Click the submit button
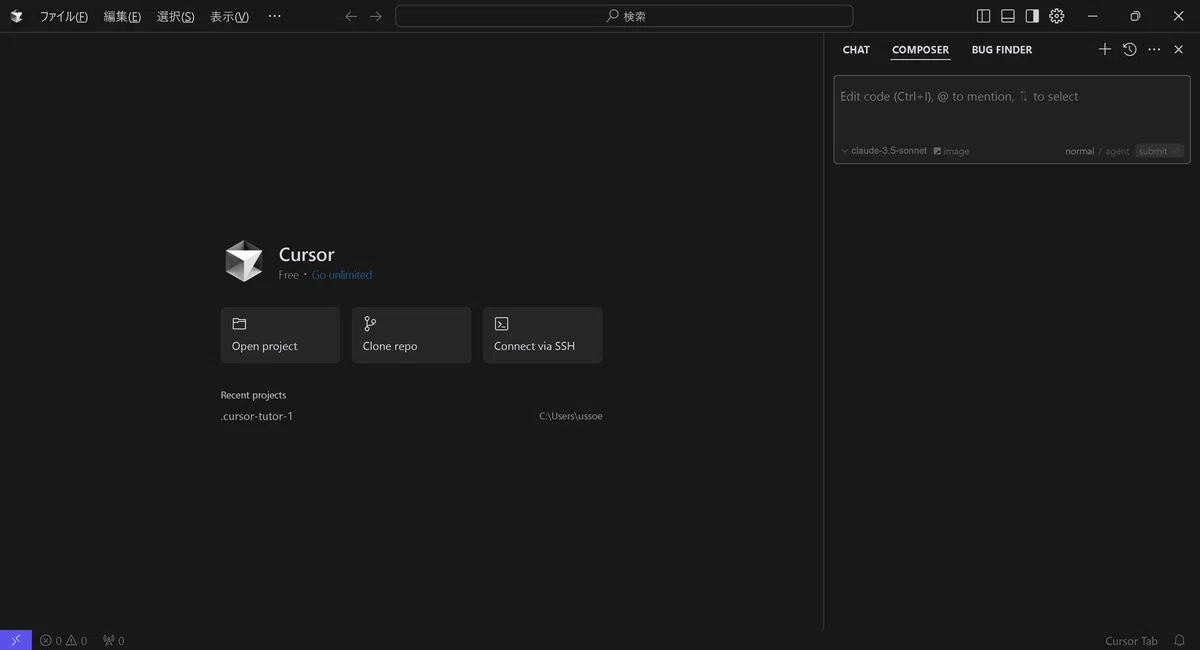 [x=1159, y=151]
